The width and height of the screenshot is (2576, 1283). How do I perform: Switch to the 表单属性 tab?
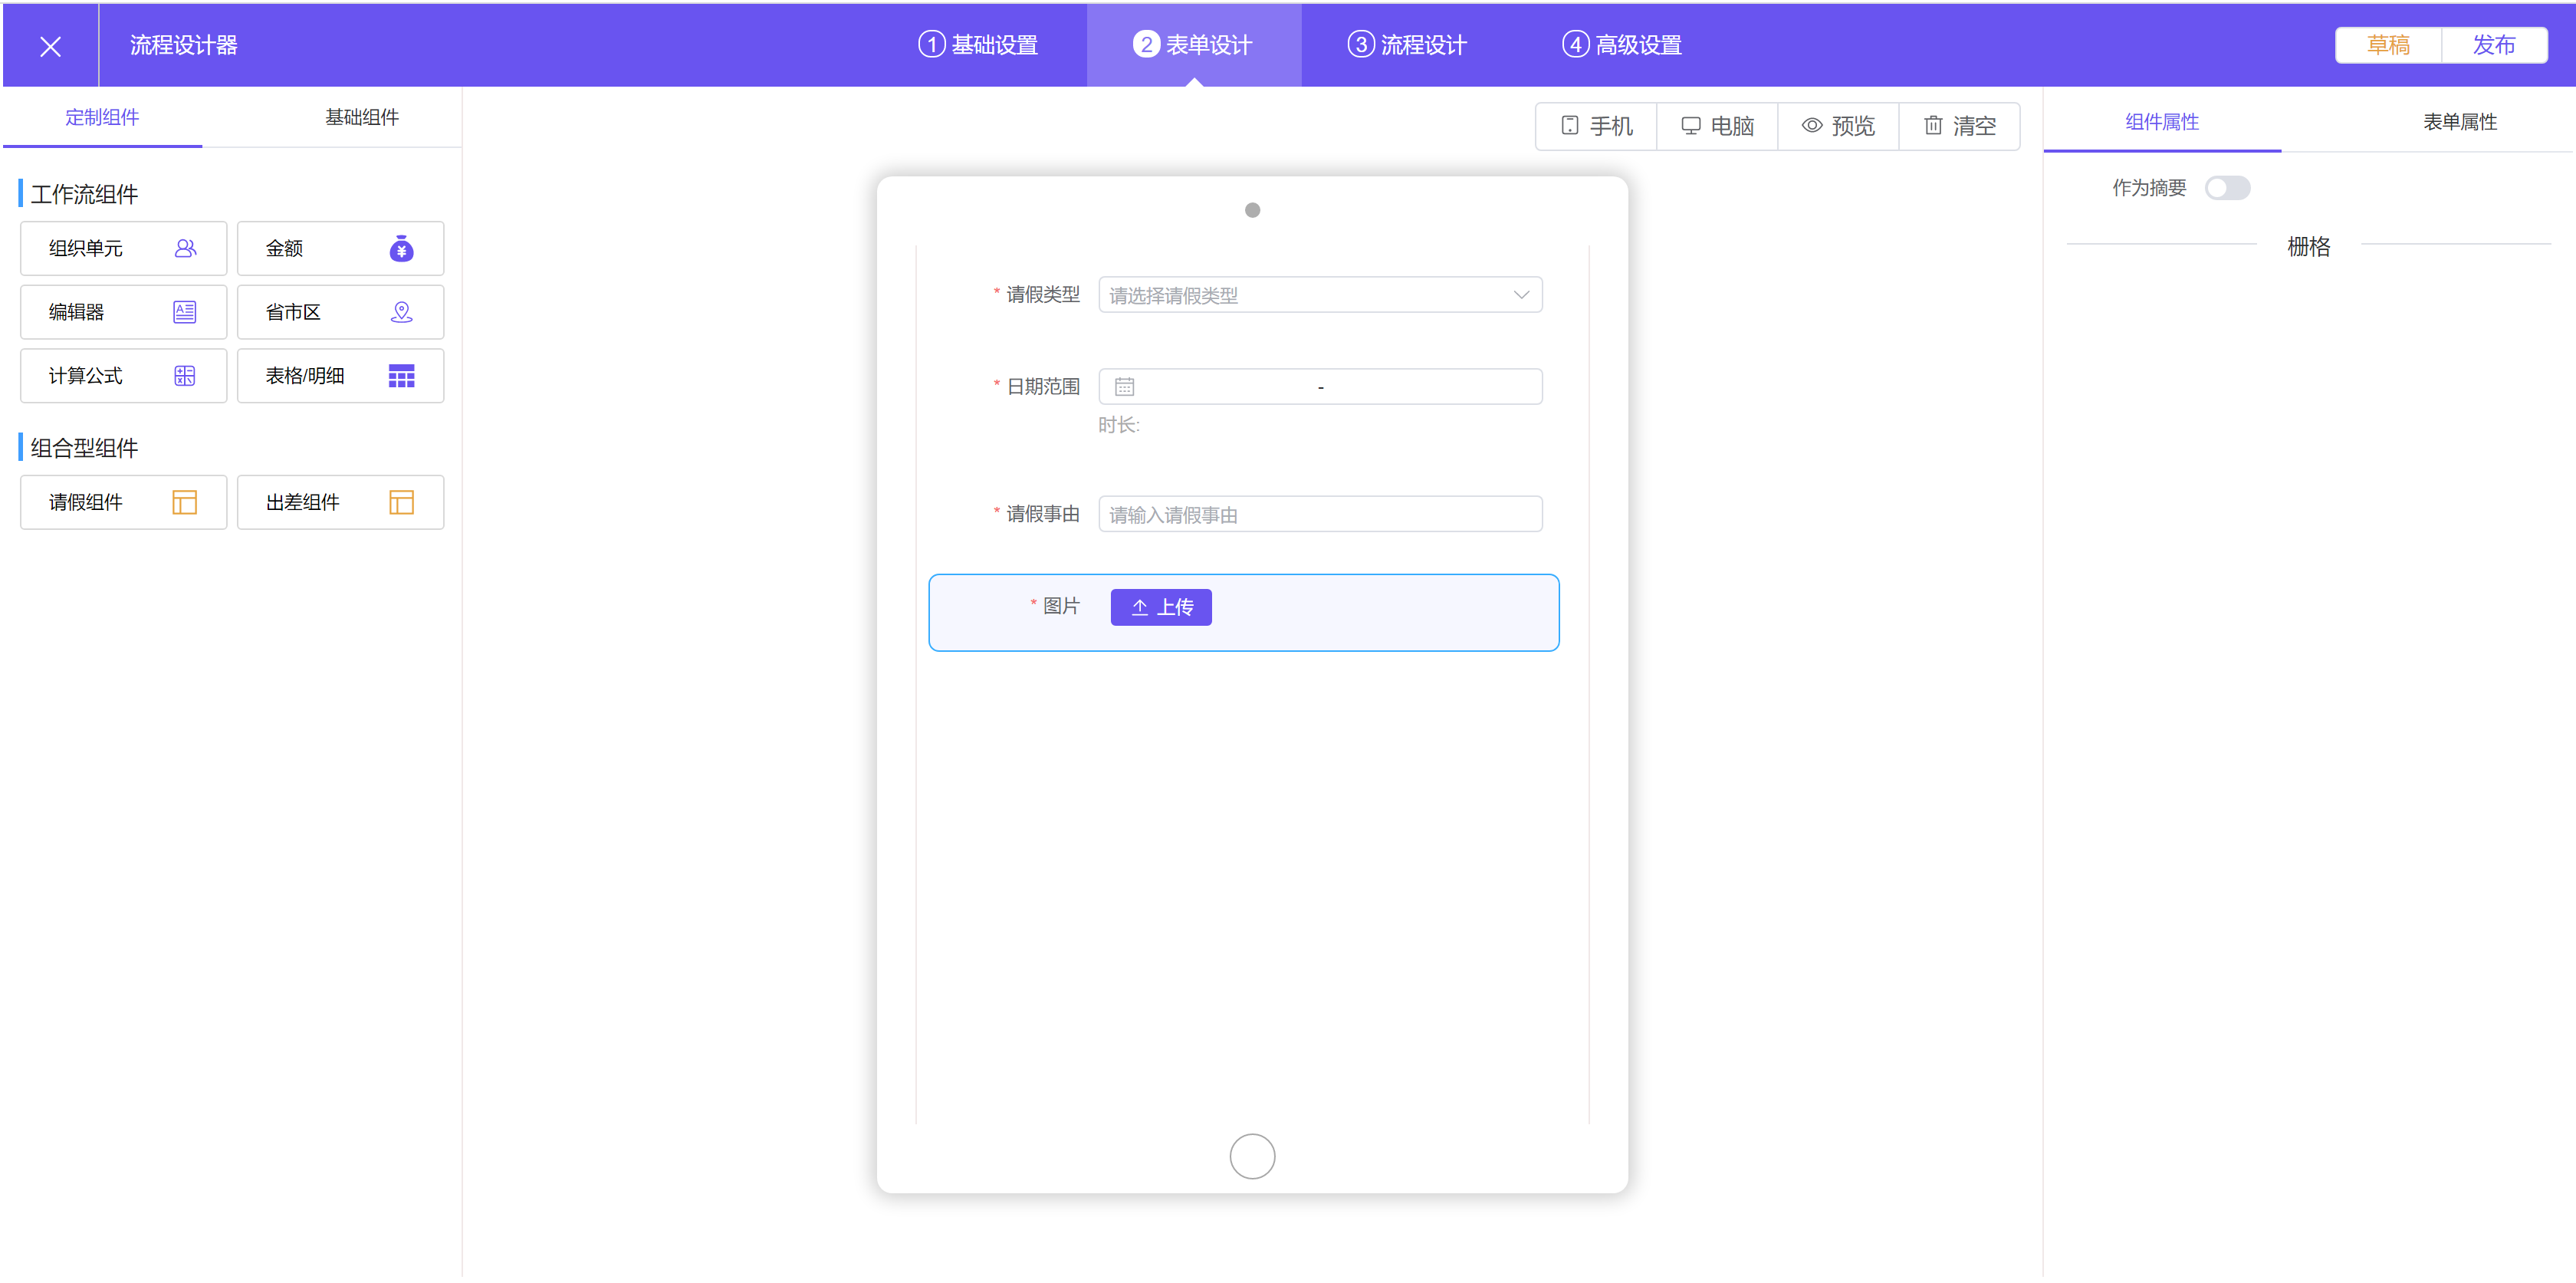pyautogui.click(x=2459, y=122)
